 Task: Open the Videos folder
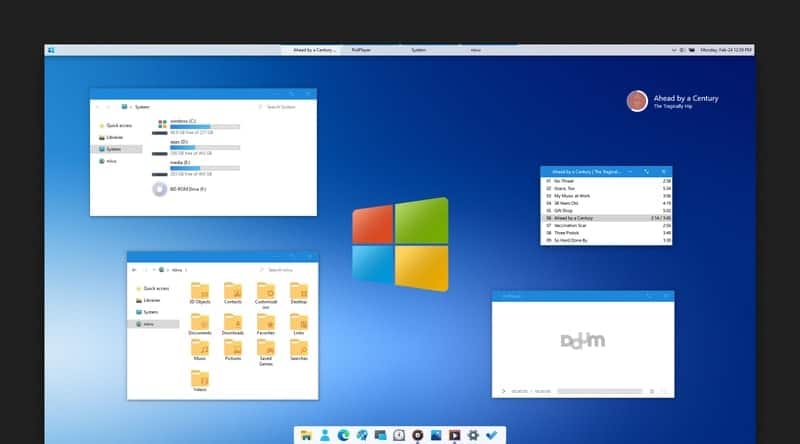200,381
